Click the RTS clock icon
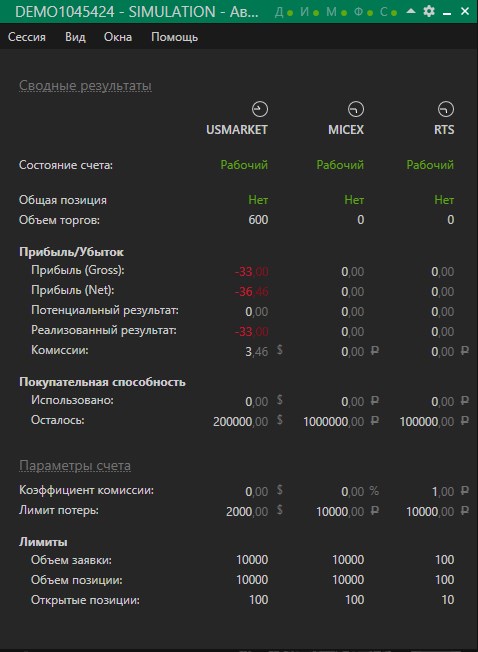478x652 pixels. pos(446,109)
